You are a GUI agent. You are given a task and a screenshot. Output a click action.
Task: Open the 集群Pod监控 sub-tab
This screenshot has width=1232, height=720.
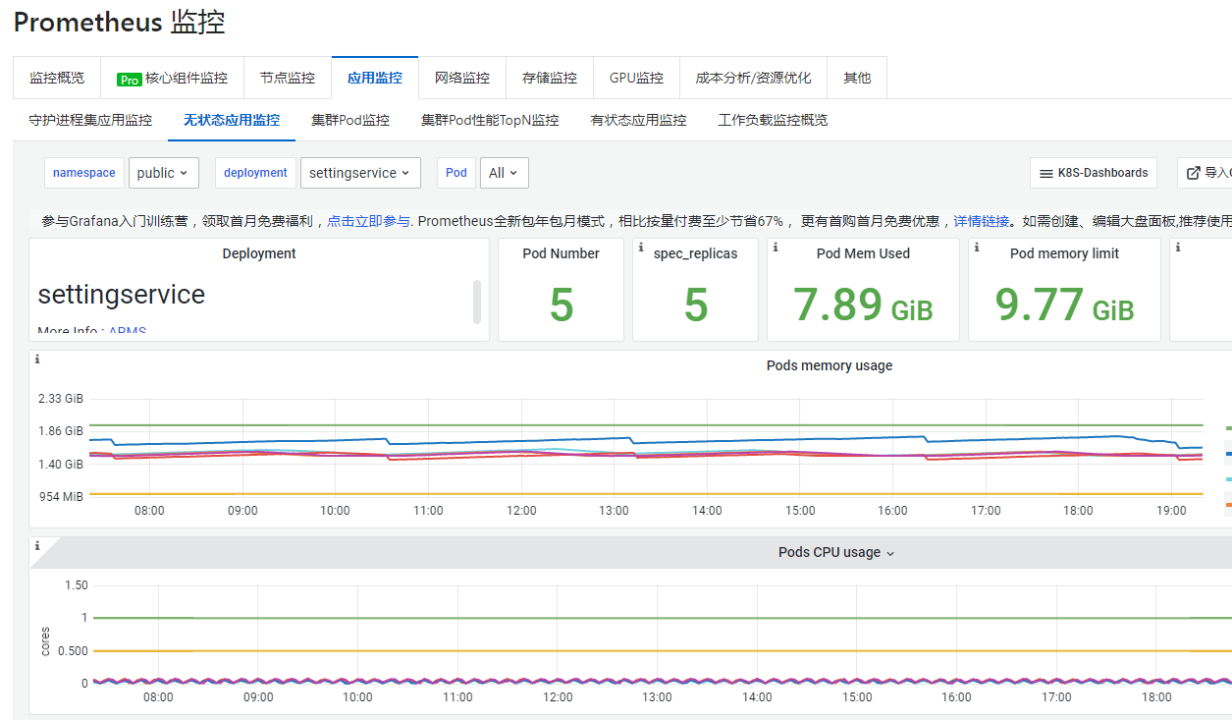(350, 120)
